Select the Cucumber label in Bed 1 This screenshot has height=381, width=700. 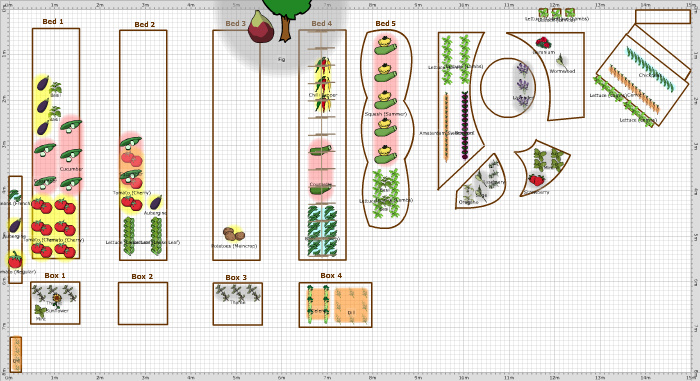(x=71, y=169)
